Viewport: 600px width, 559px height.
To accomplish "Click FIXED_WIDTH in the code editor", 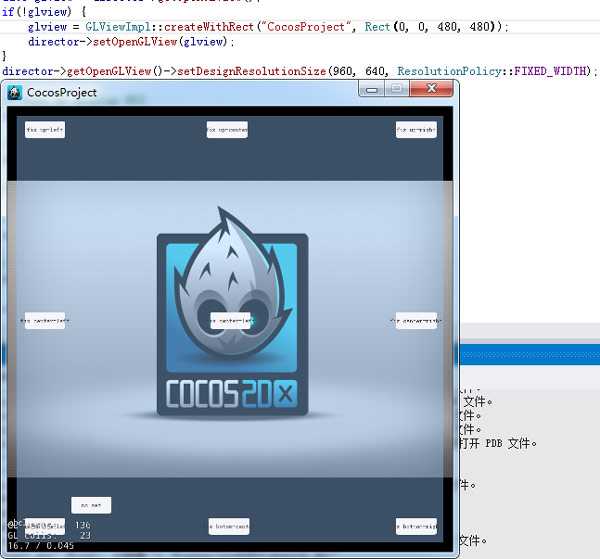I will tap(550, 71).
